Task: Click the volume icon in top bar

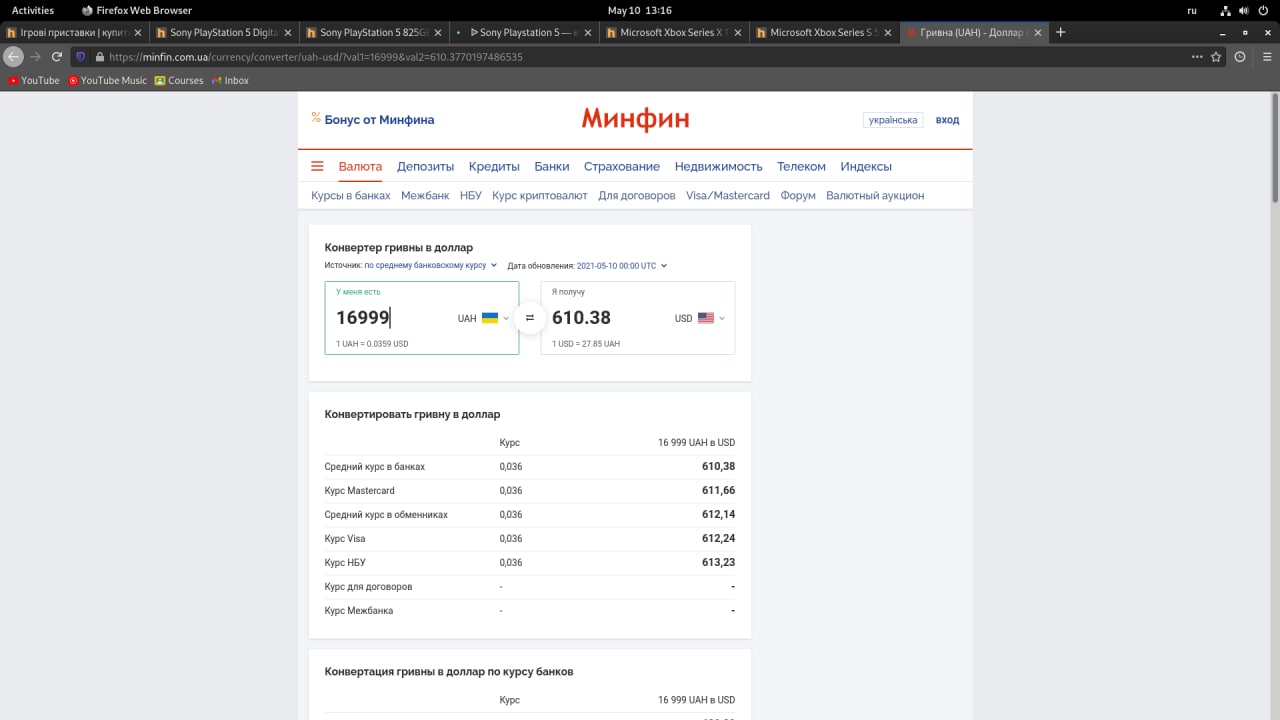Action: (1246, 10)
